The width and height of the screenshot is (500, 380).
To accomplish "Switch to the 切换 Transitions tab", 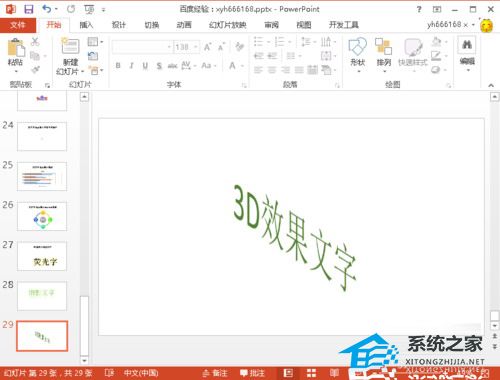I will pyautogui.click(x=152, y=25).
